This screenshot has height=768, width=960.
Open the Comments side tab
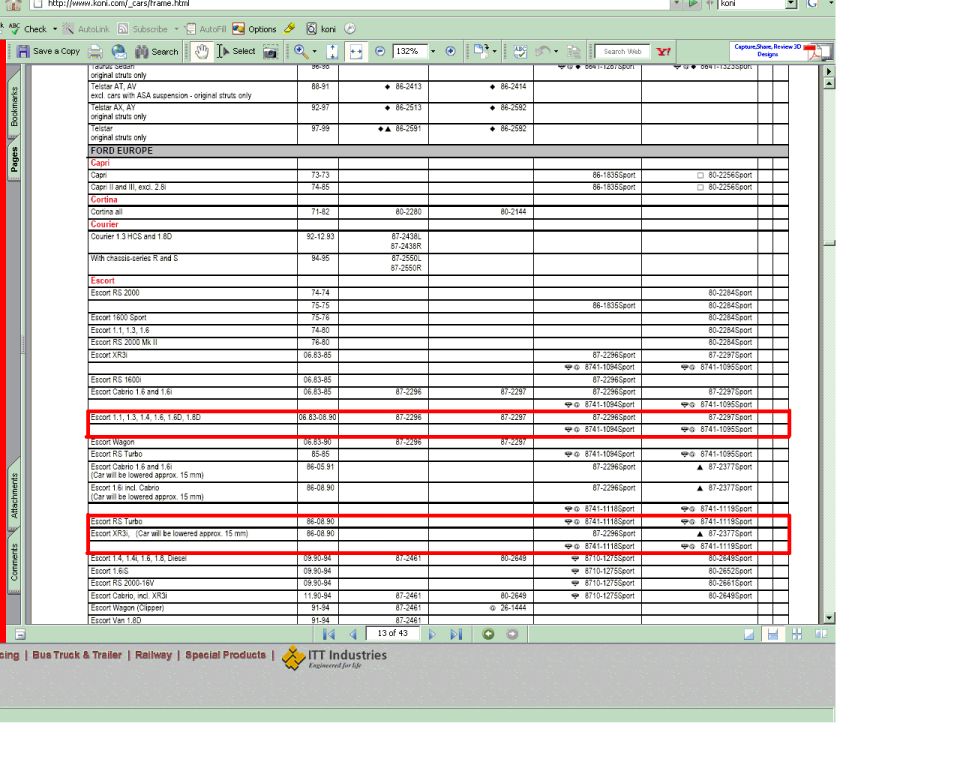14,562
